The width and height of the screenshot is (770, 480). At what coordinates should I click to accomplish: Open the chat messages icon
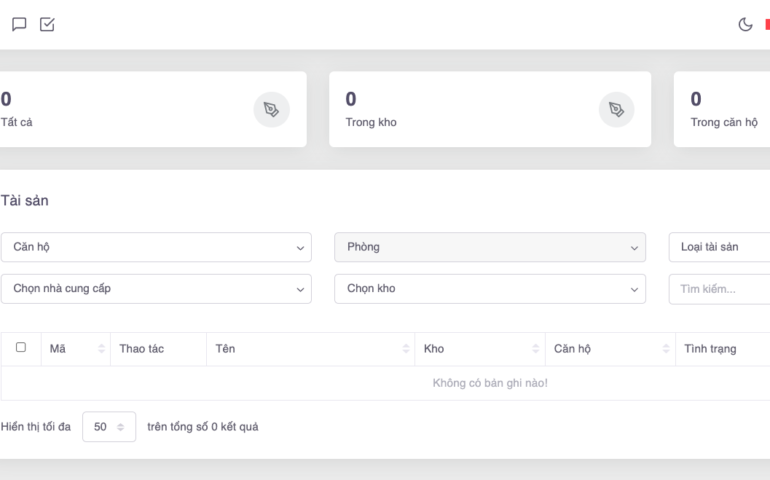19,24
